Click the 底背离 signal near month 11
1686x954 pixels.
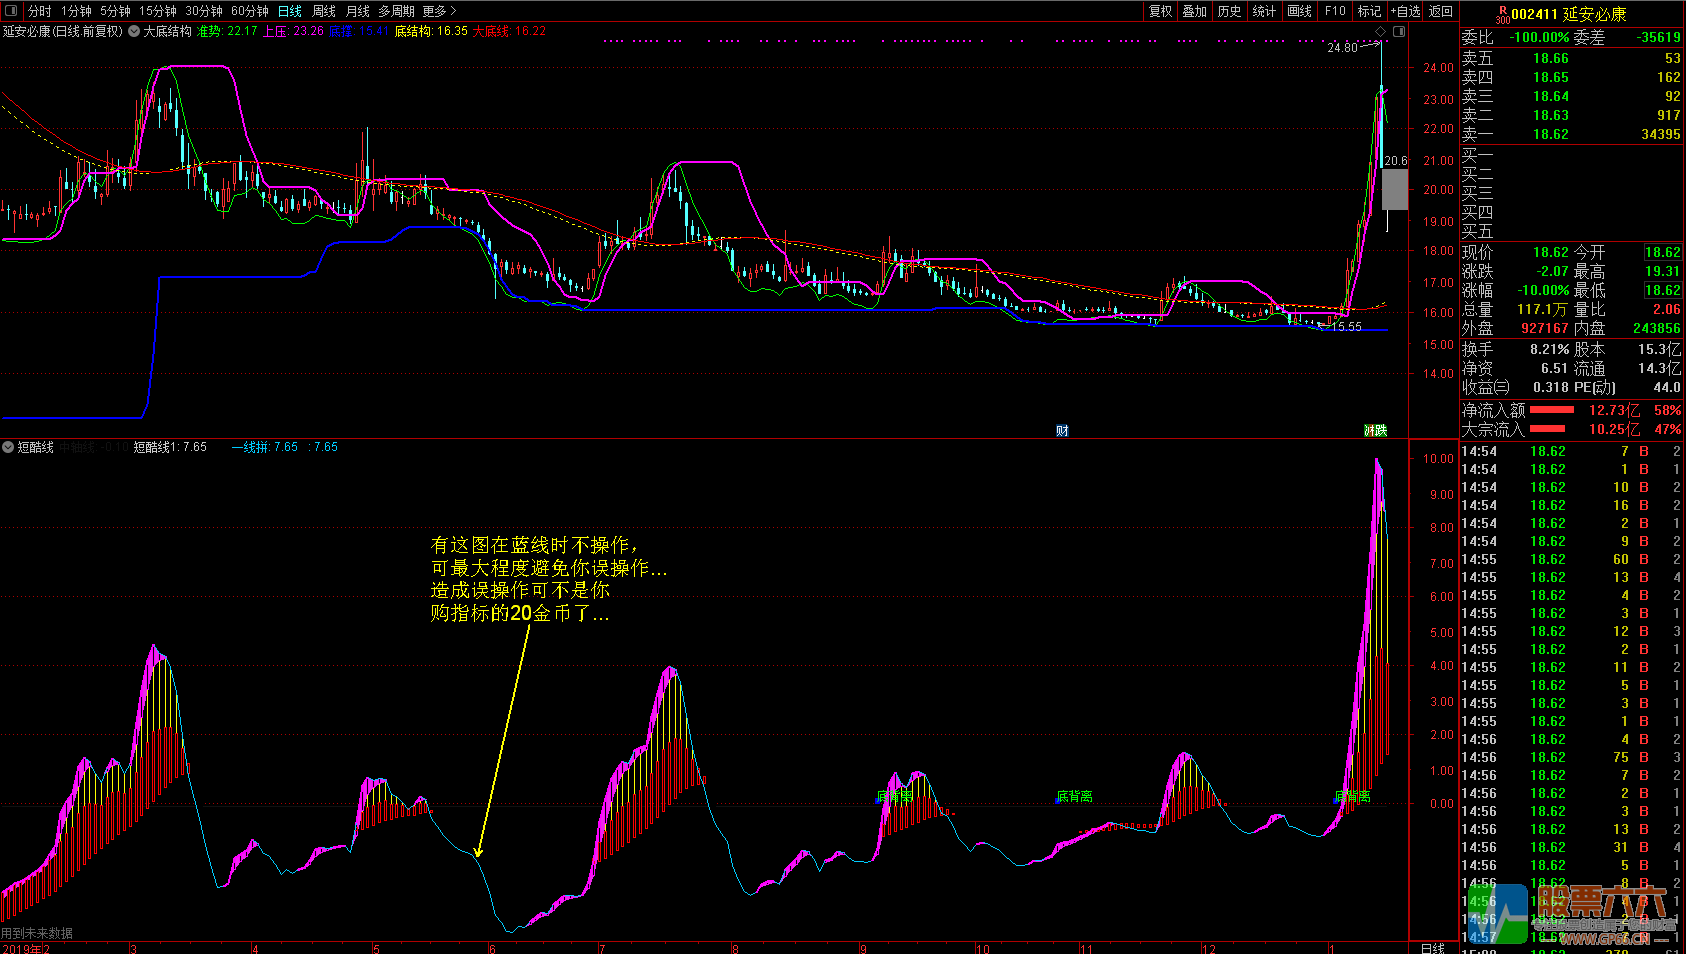[x=1074, y=797]
